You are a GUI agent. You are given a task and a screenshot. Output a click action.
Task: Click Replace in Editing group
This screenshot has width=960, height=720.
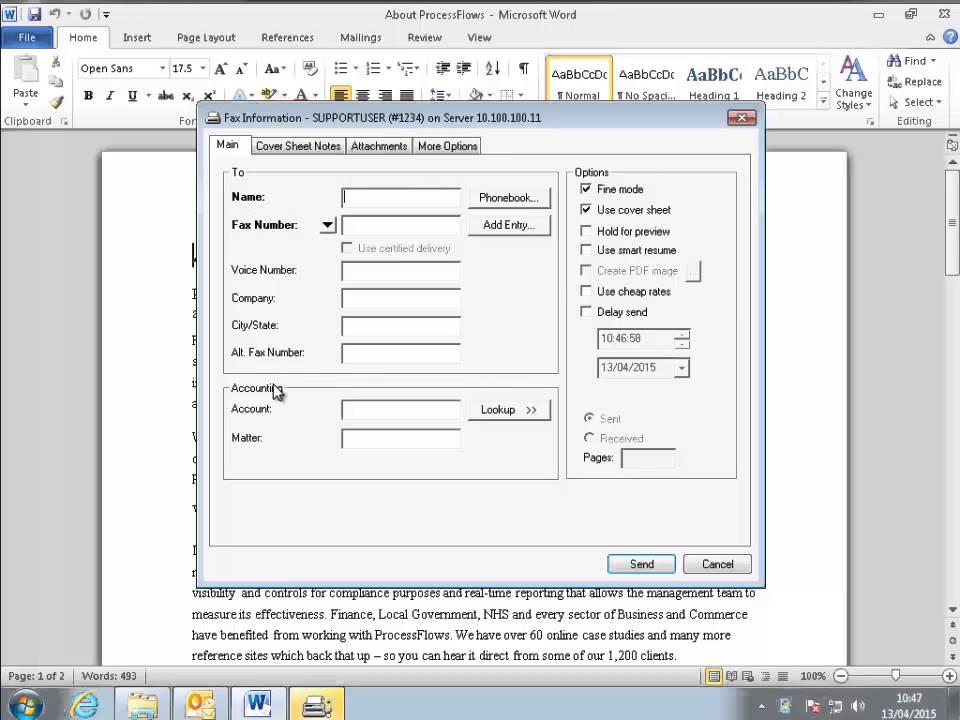(x=915, y=81)
